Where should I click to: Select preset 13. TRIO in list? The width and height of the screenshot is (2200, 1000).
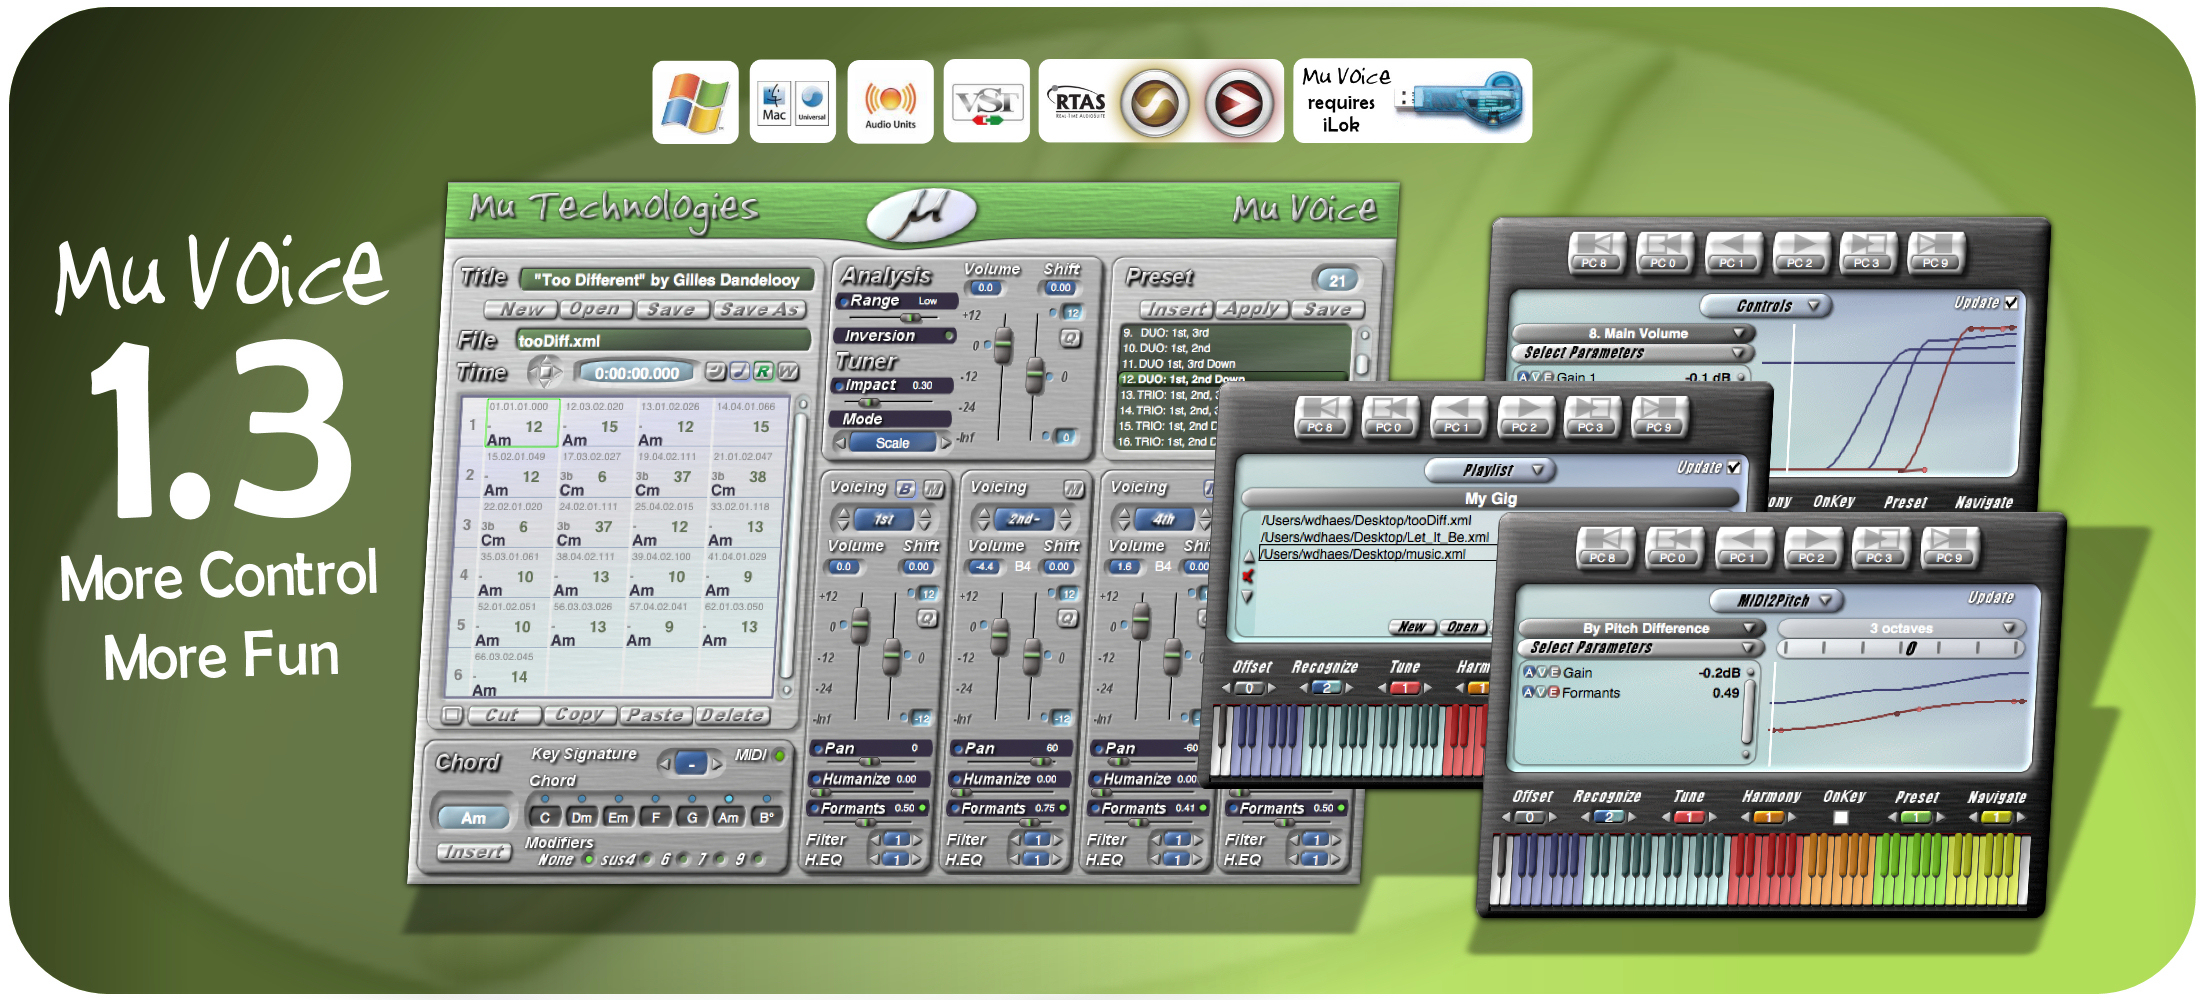[x=1168, y=395]
